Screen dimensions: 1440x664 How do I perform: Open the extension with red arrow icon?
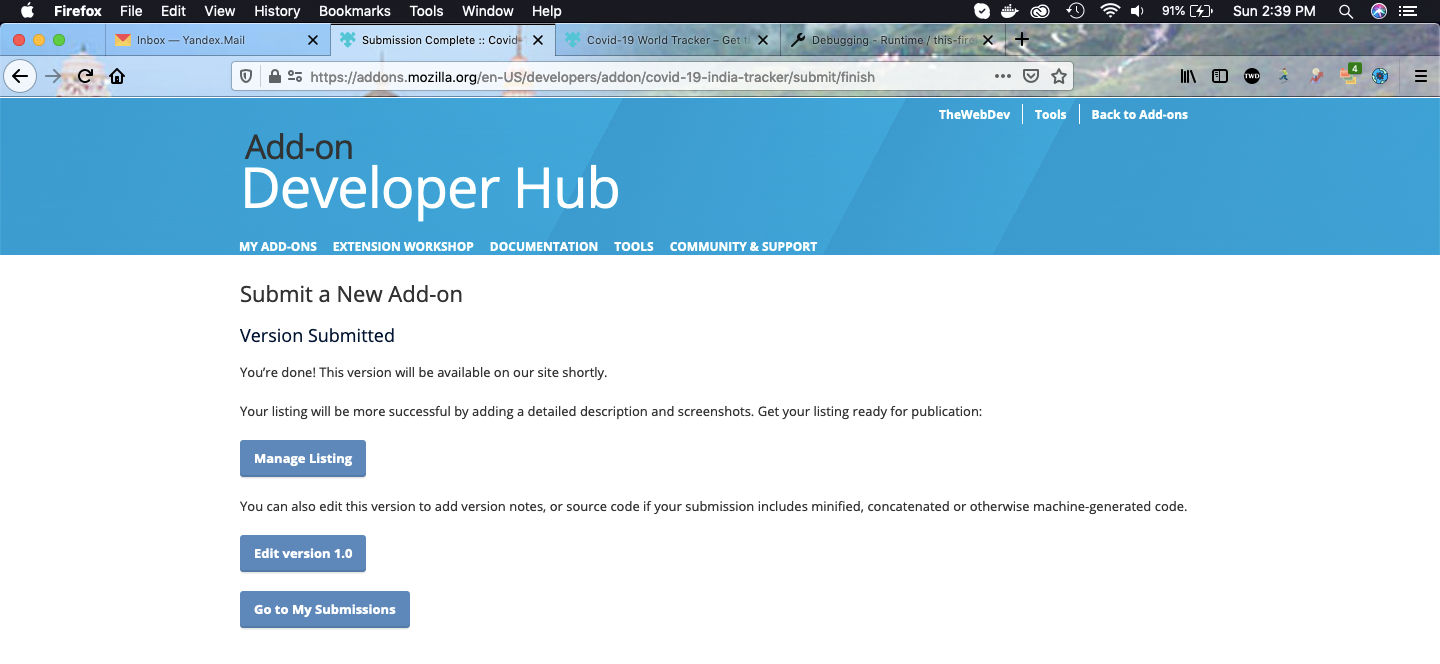[1316, 76]
